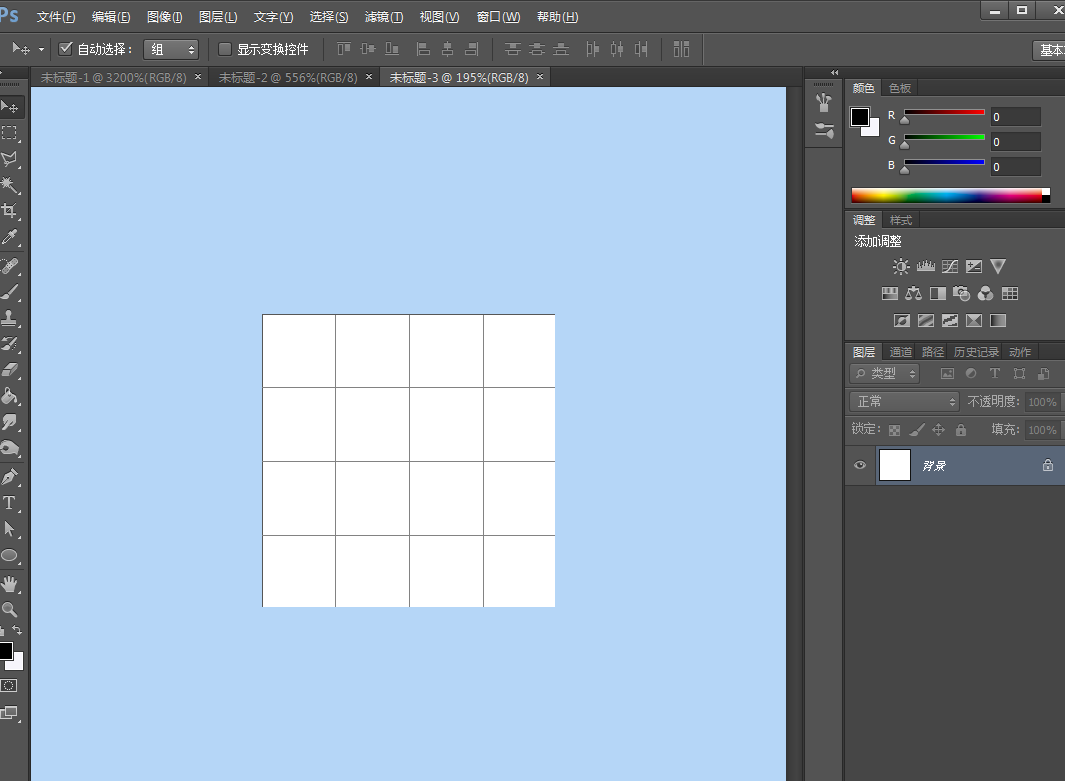Select the Polygonal Lasso tool
Screen dimensions: 1065x781
[10, 160]
